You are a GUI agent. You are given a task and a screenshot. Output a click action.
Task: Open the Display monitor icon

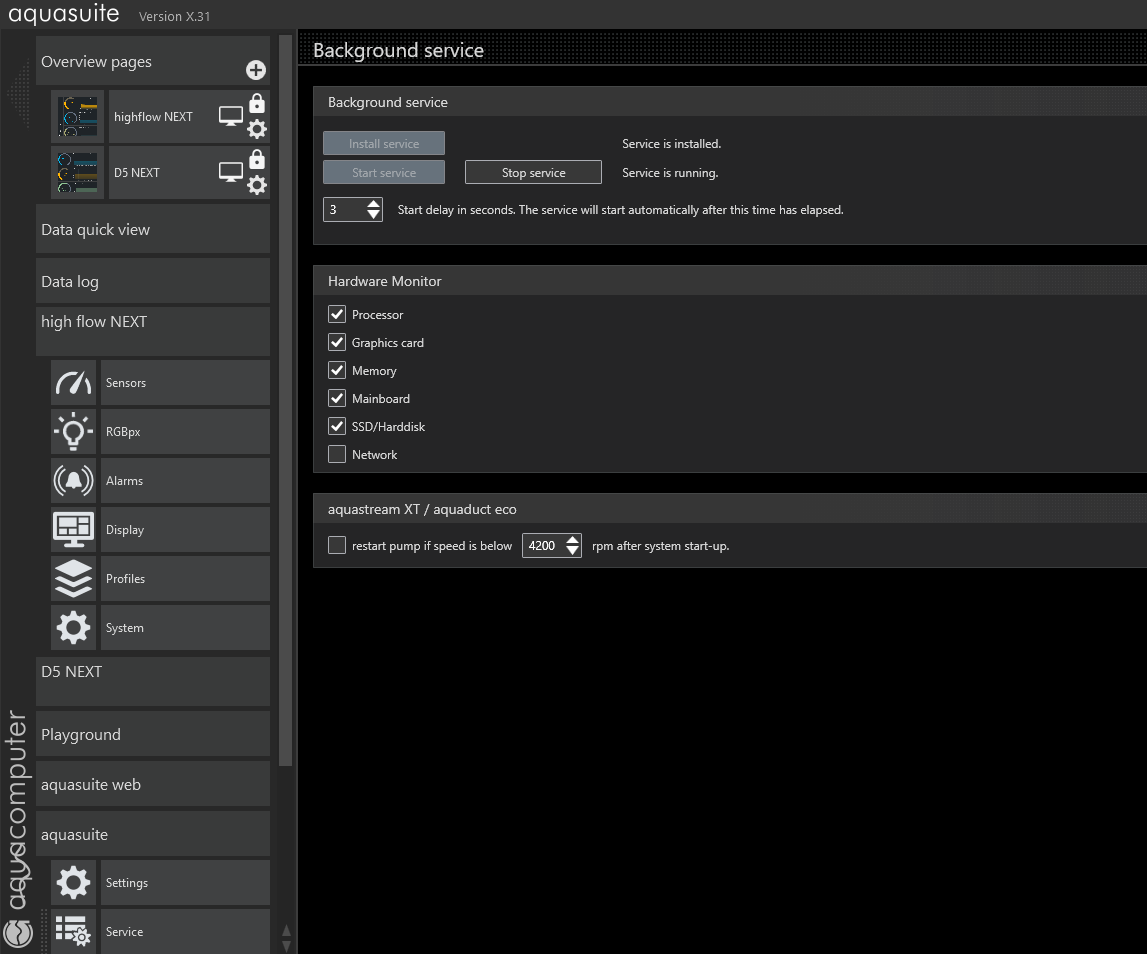click(74, 530)
